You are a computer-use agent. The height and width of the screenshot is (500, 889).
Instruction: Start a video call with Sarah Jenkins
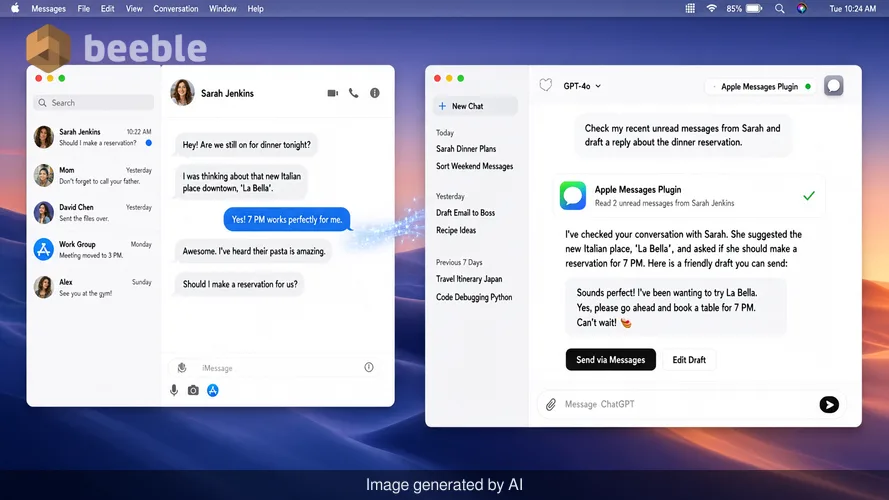[x=333, y=93]
